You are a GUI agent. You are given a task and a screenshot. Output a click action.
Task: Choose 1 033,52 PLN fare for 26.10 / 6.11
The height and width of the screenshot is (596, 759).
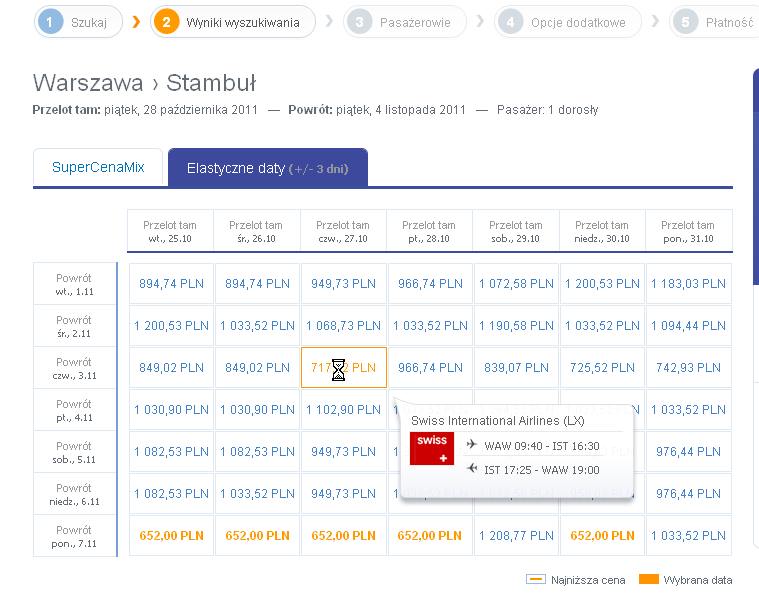coord(258,493)
